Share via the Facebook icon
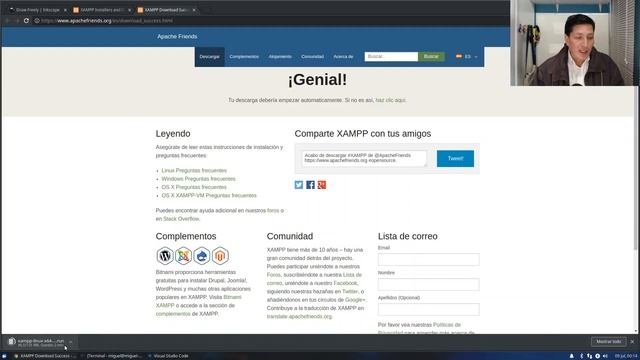This screenshot has height=360, width=640. pos(310,185)
